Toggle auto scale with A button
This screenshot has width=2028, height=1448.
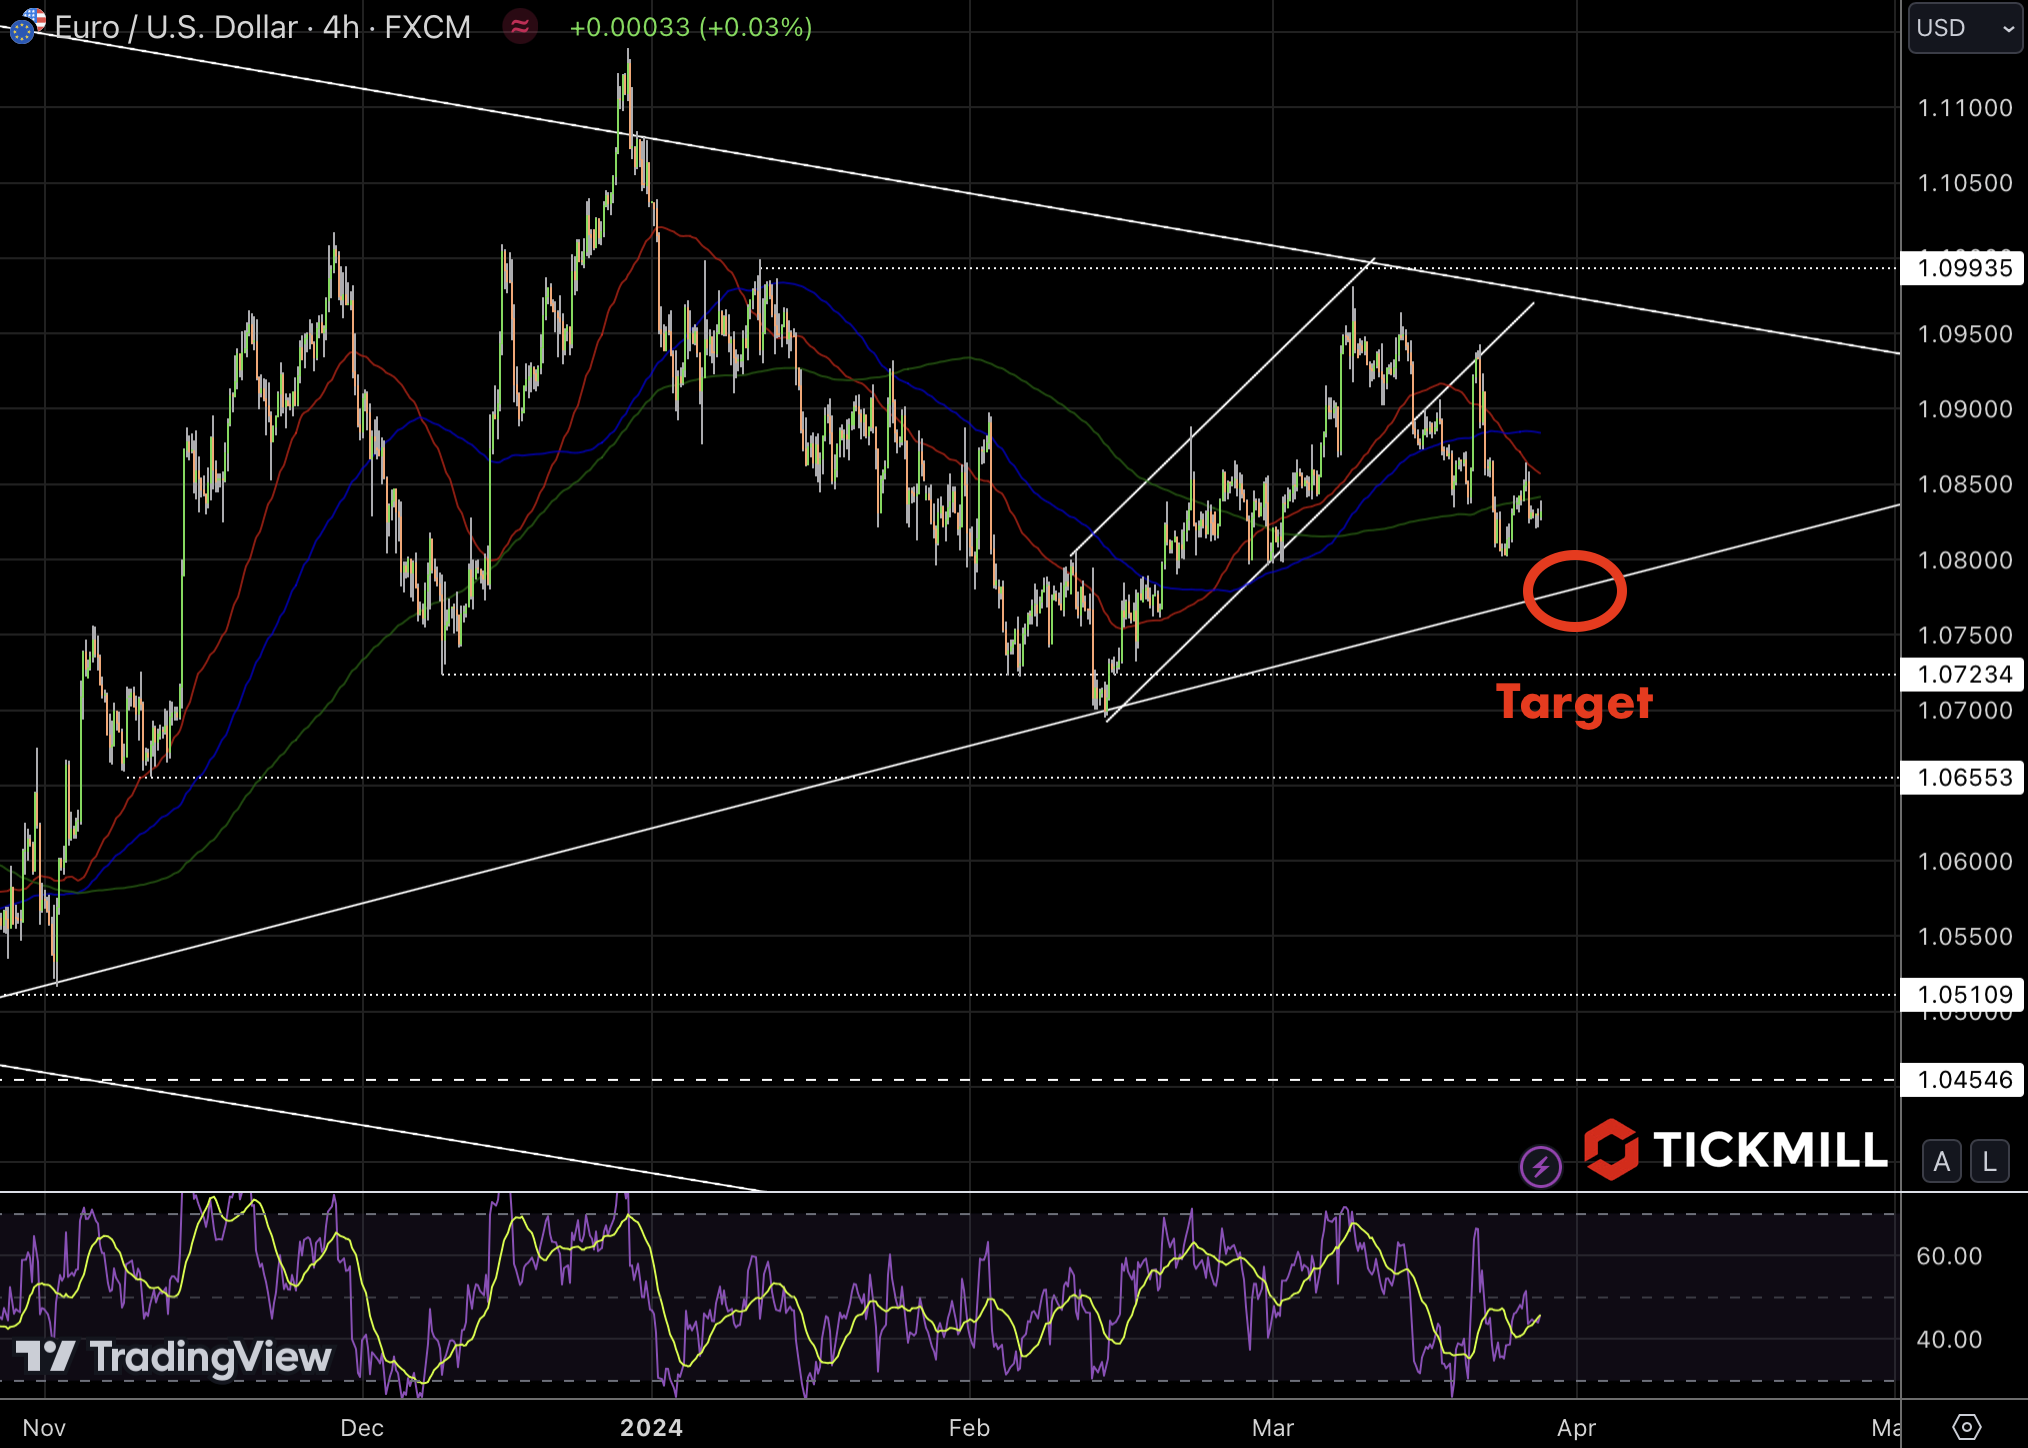(1941, 1162)
